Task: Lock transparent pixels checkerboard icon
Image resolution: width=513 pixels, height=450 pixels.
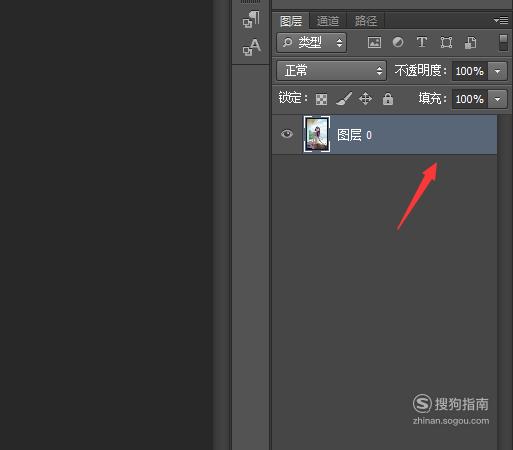Action: point(321,99)
